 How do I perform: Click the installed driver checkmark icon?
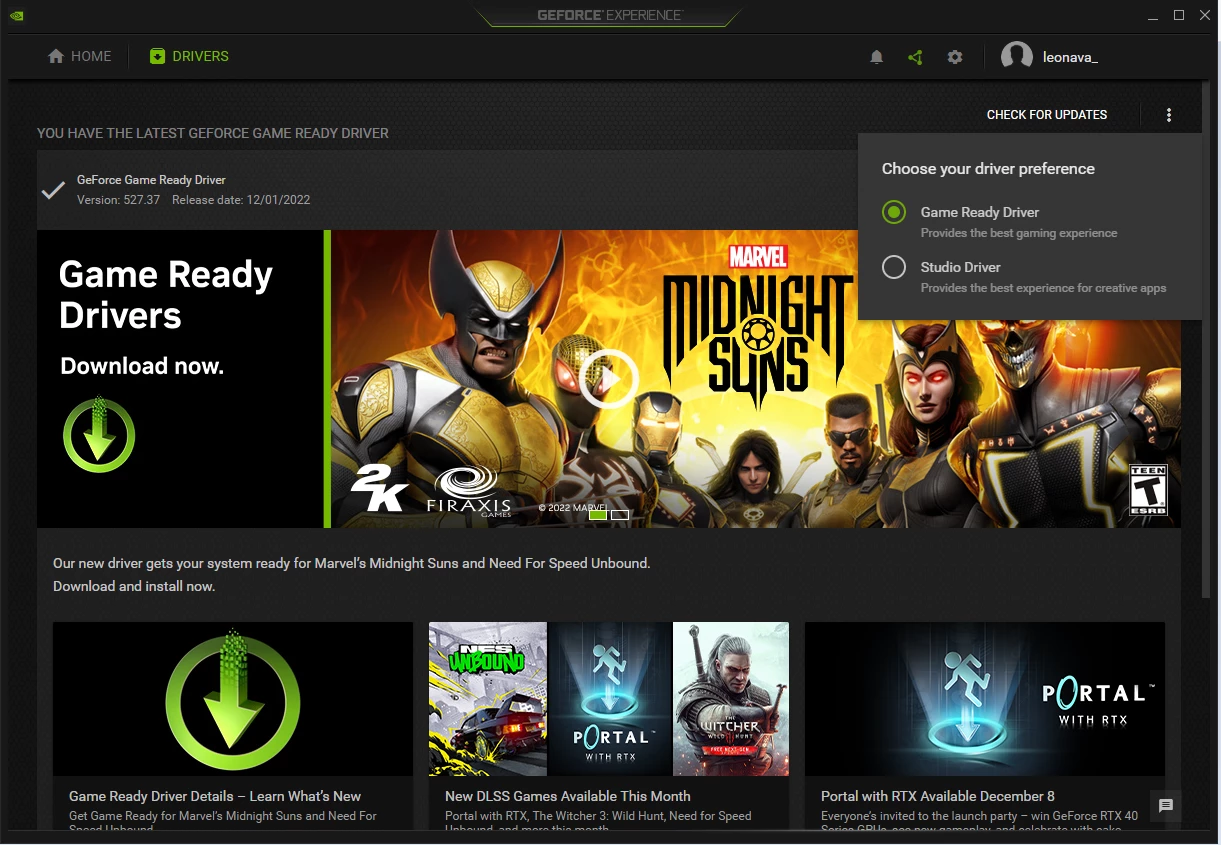[53, 190]
